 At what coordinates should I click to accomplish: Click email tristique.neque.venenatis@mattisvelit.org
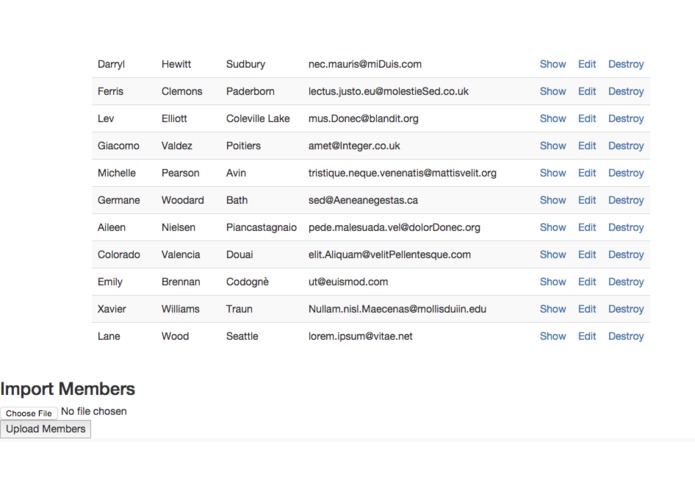402,173
